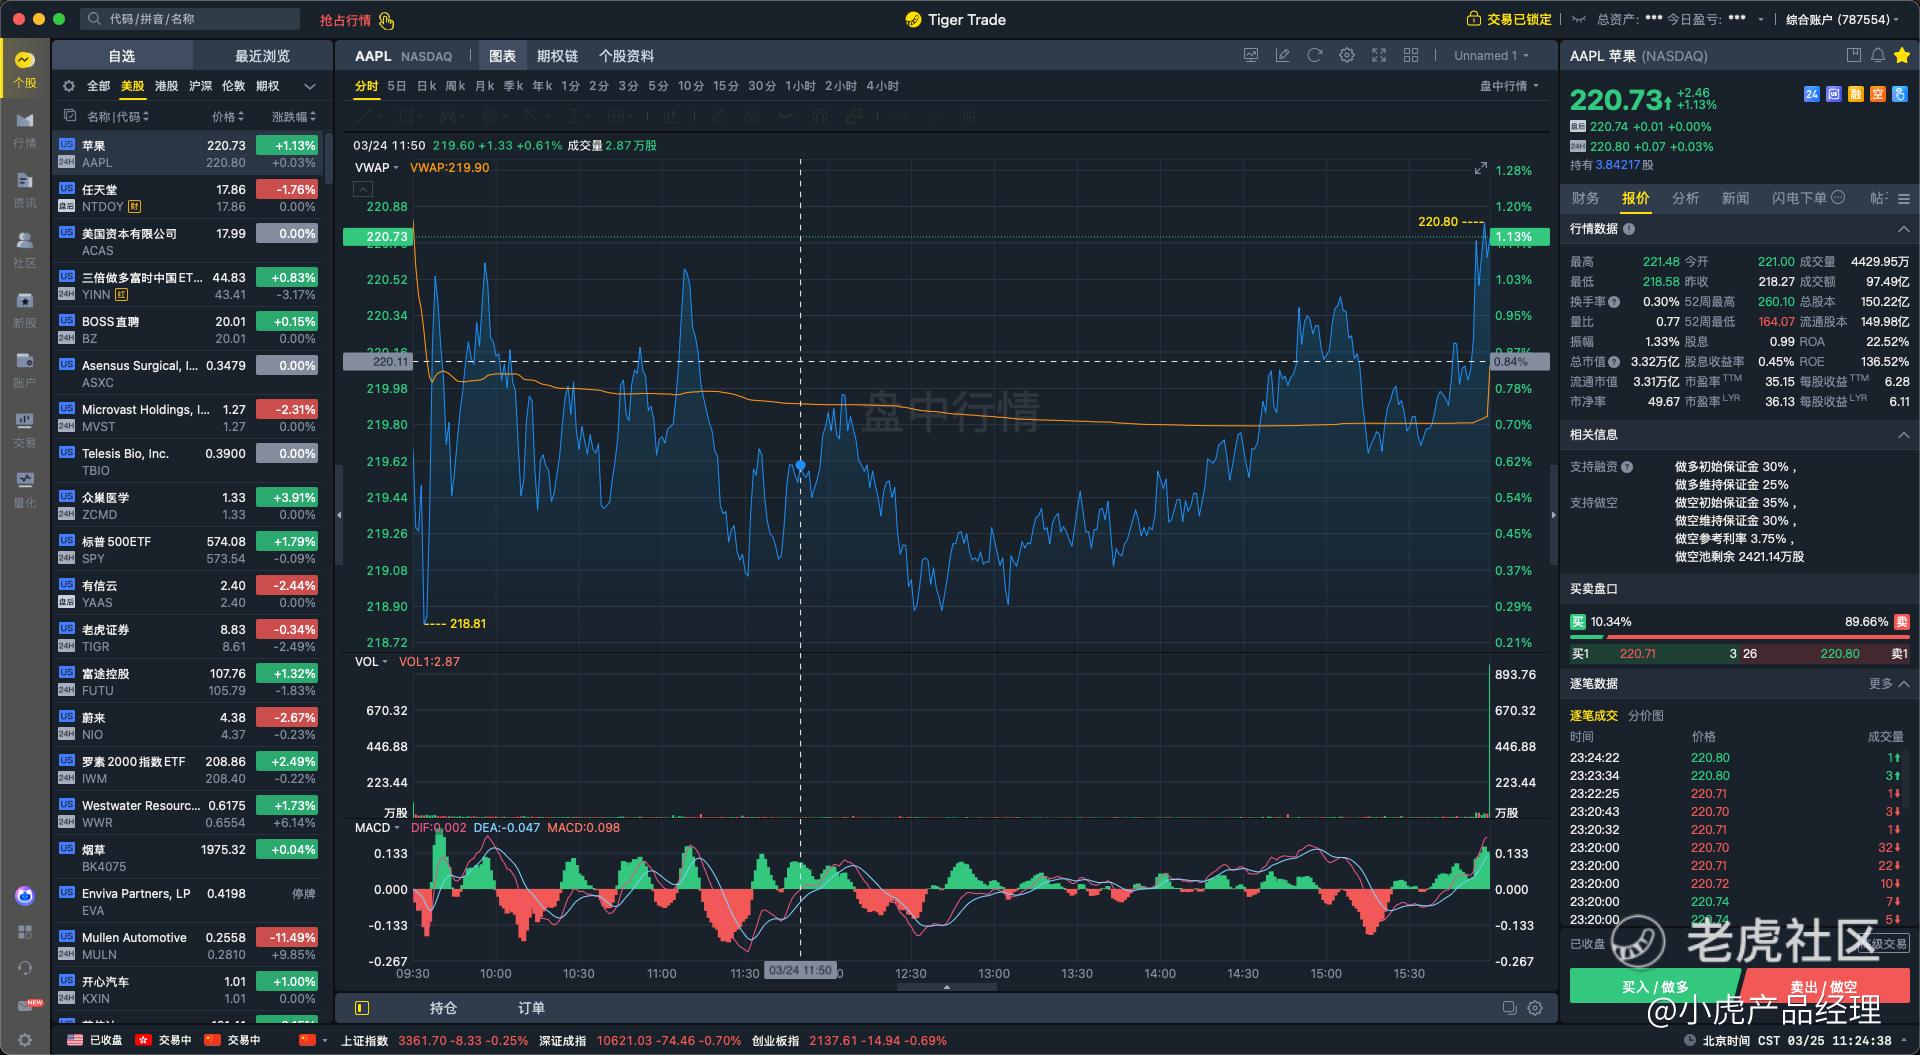Open right panel hamburger menu
This screenshot has height=1055, width=1920.
1904,199
